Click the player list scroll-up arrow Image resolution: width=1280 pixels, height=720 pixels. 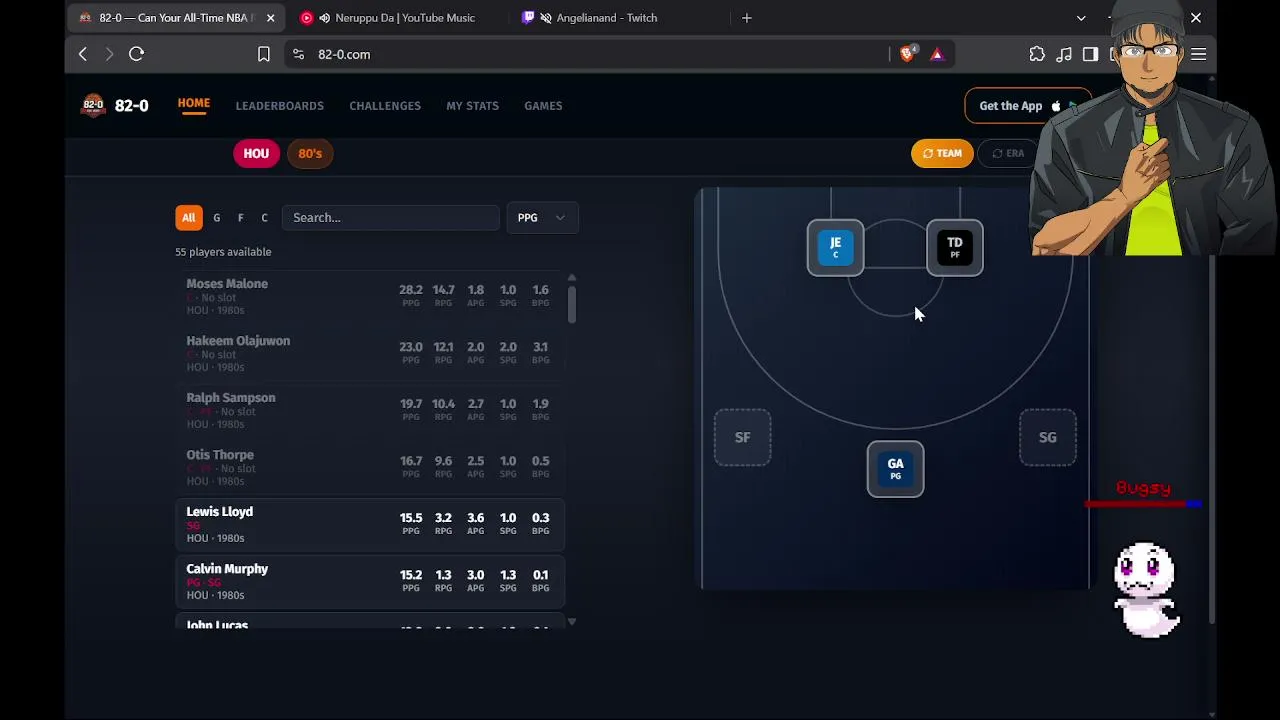pyautogui.click(x=572, y=278)
